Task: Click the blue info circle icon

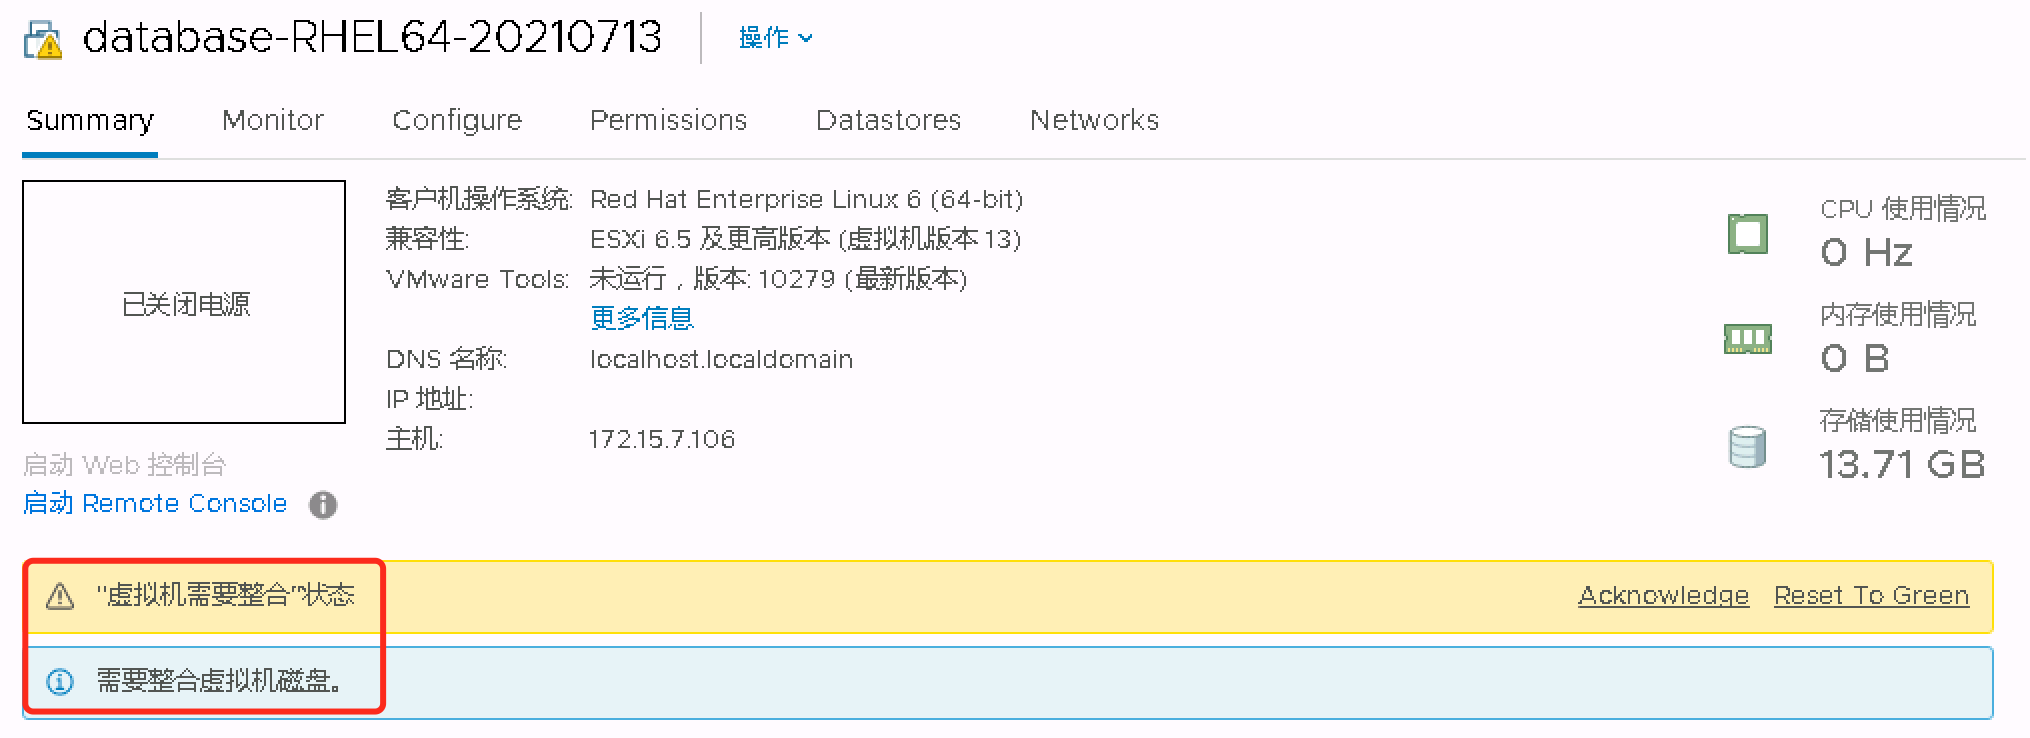Action: [x=60, y=682]
